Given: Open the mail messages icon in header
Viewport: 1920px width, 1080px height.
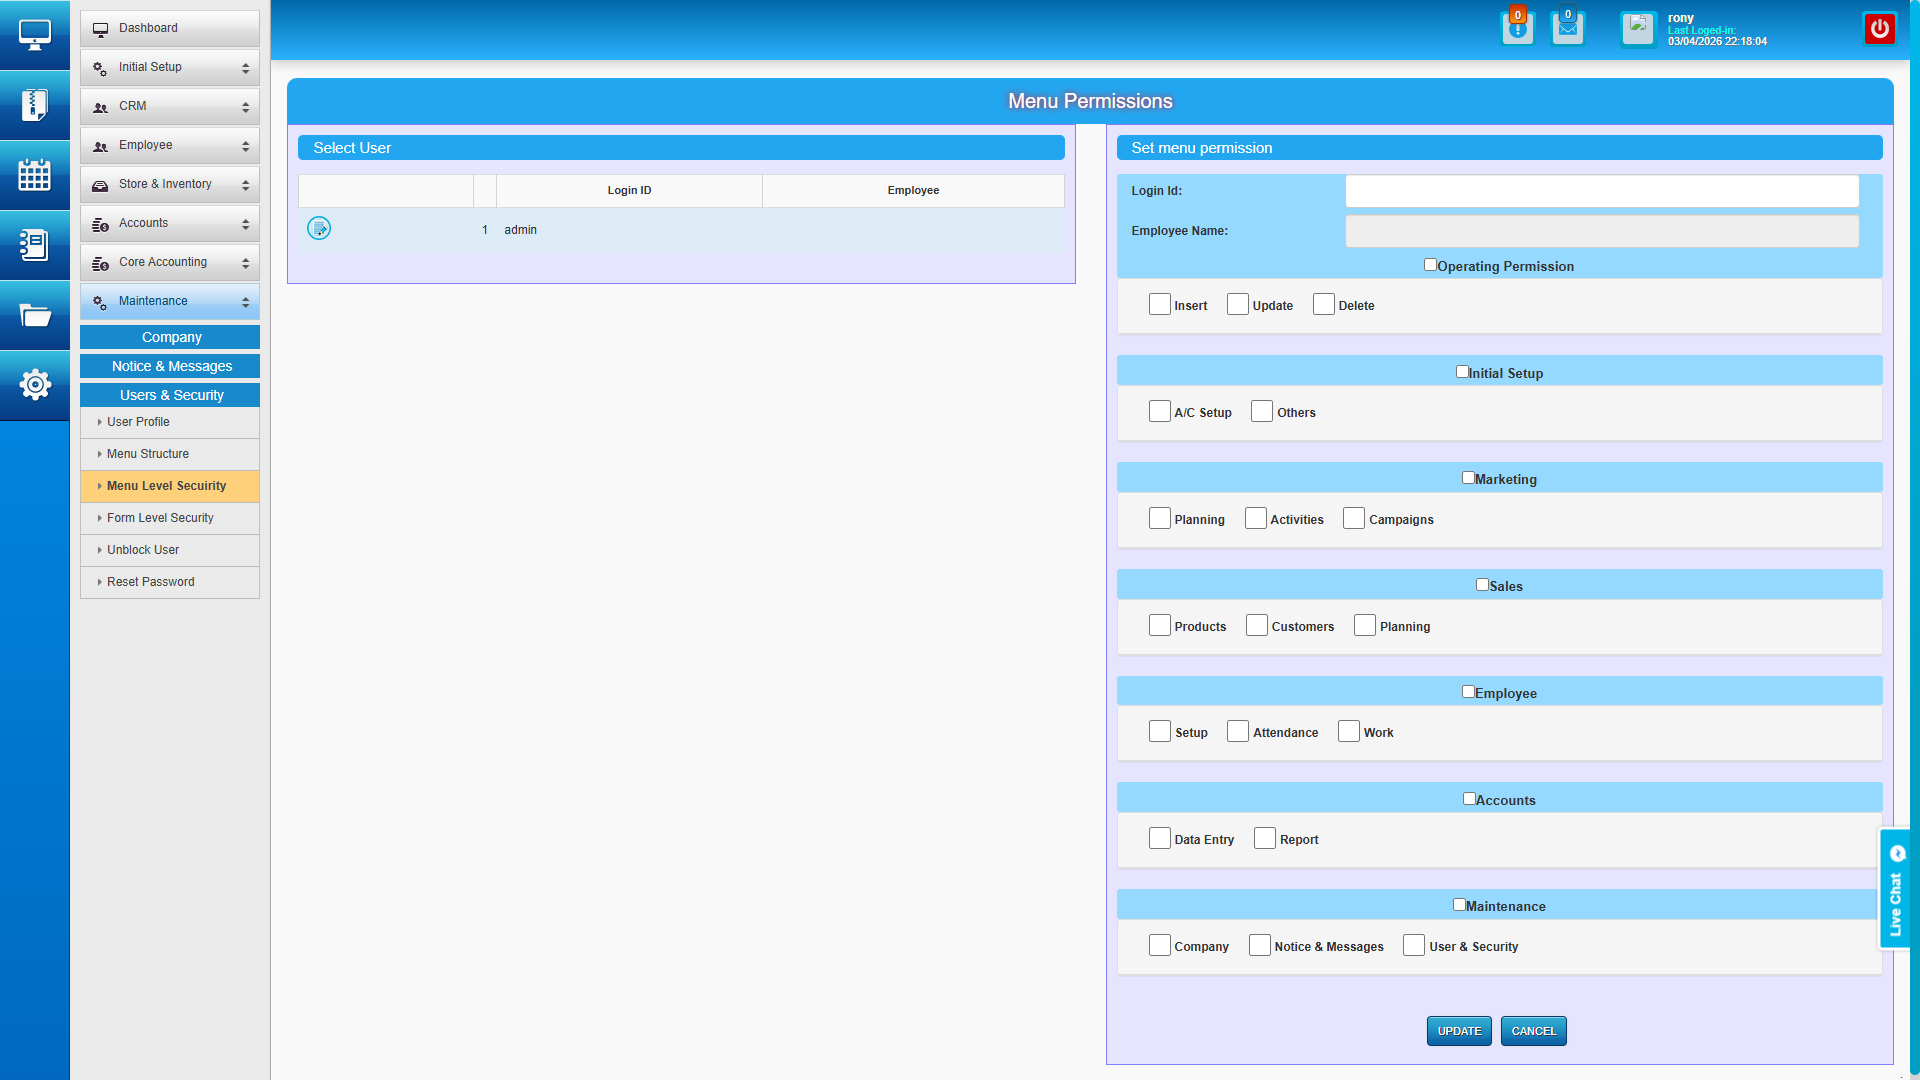Looking at the screenshot, I should (1567, 29).
